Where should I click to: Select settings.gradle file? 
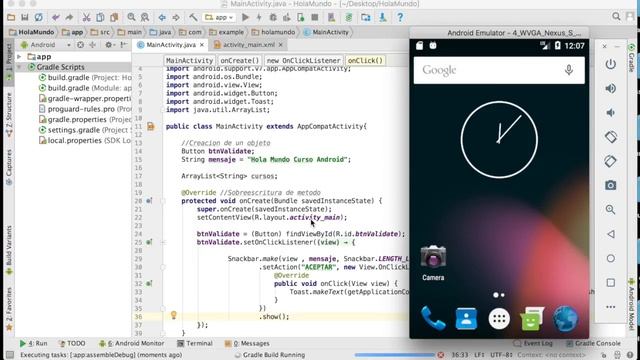pos(85,130)
